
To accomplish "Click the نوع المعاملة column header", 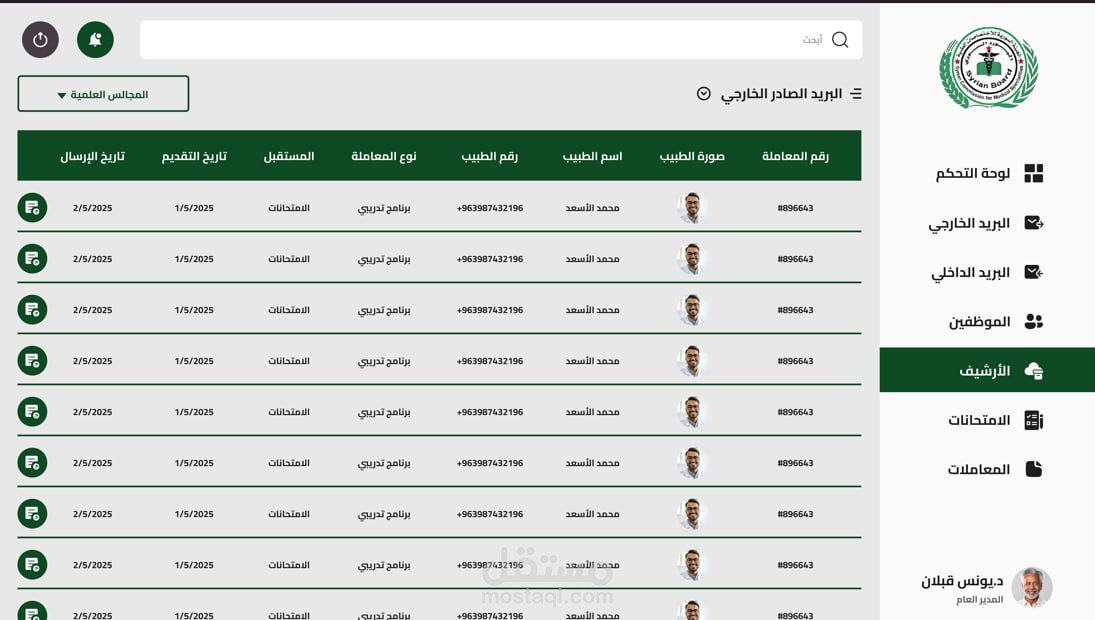I will 383,156.
